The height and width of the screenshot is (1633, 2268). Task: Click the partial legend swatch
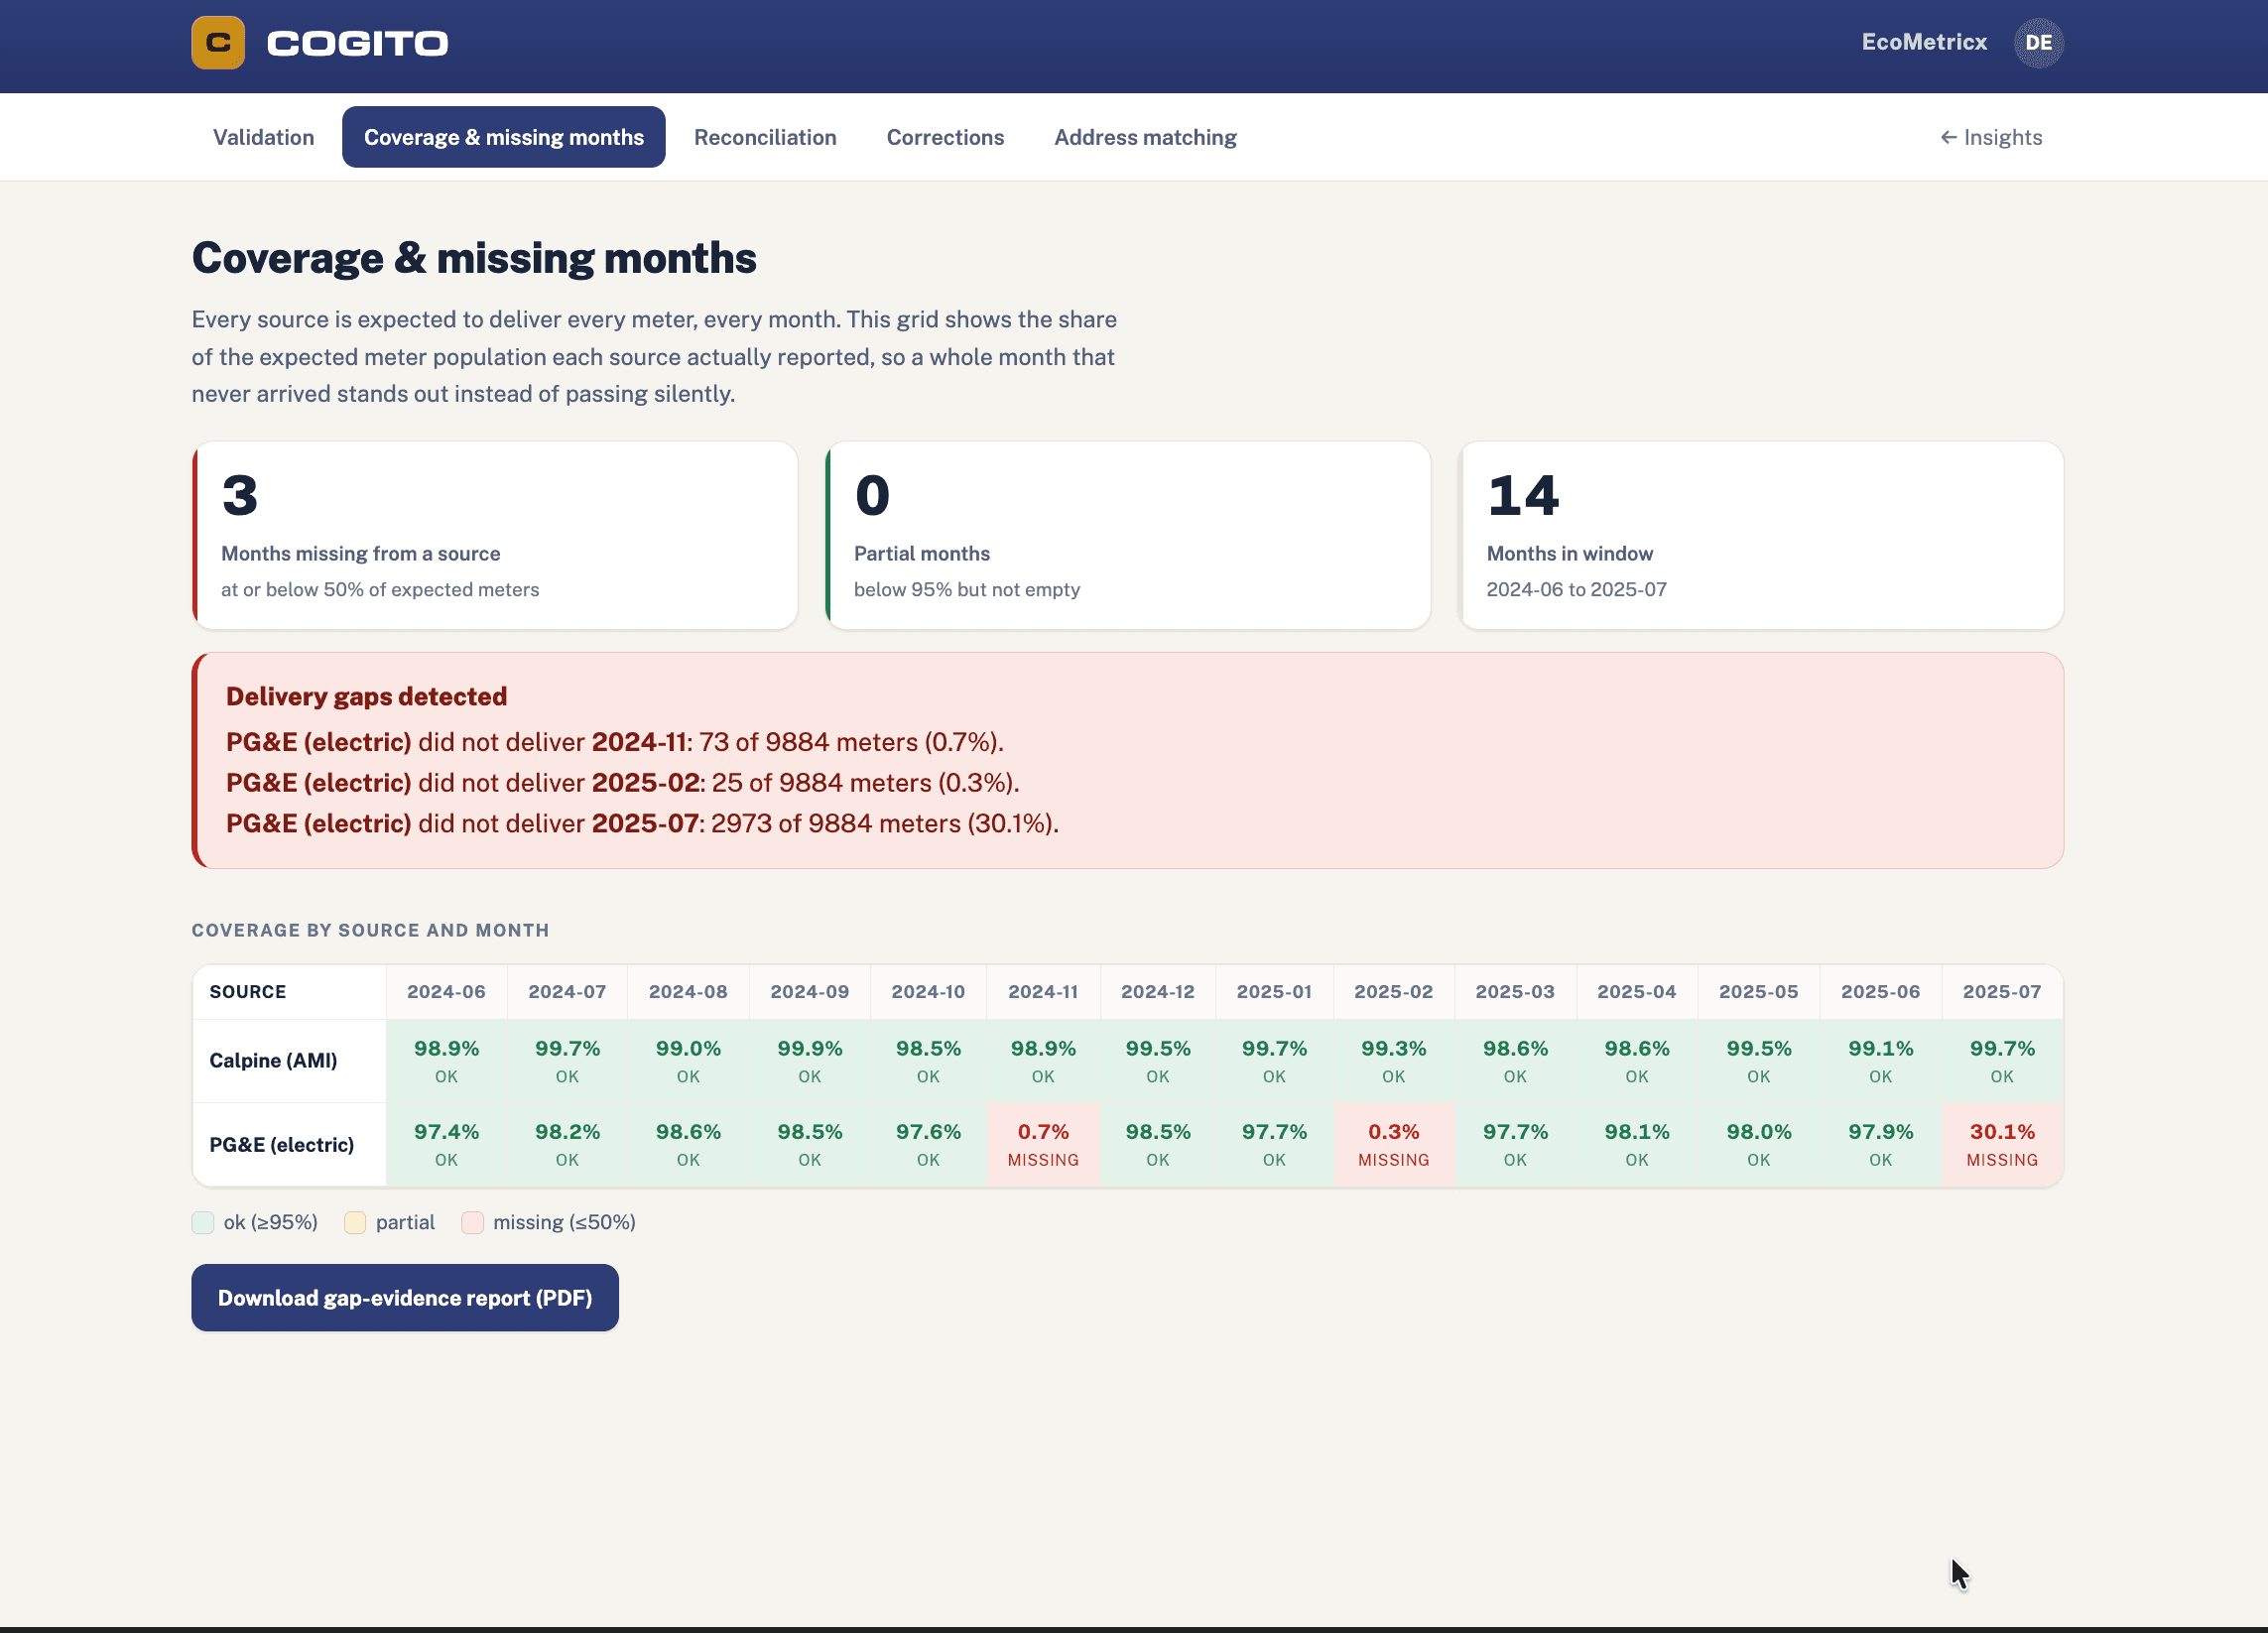(x=355, y=1222)
